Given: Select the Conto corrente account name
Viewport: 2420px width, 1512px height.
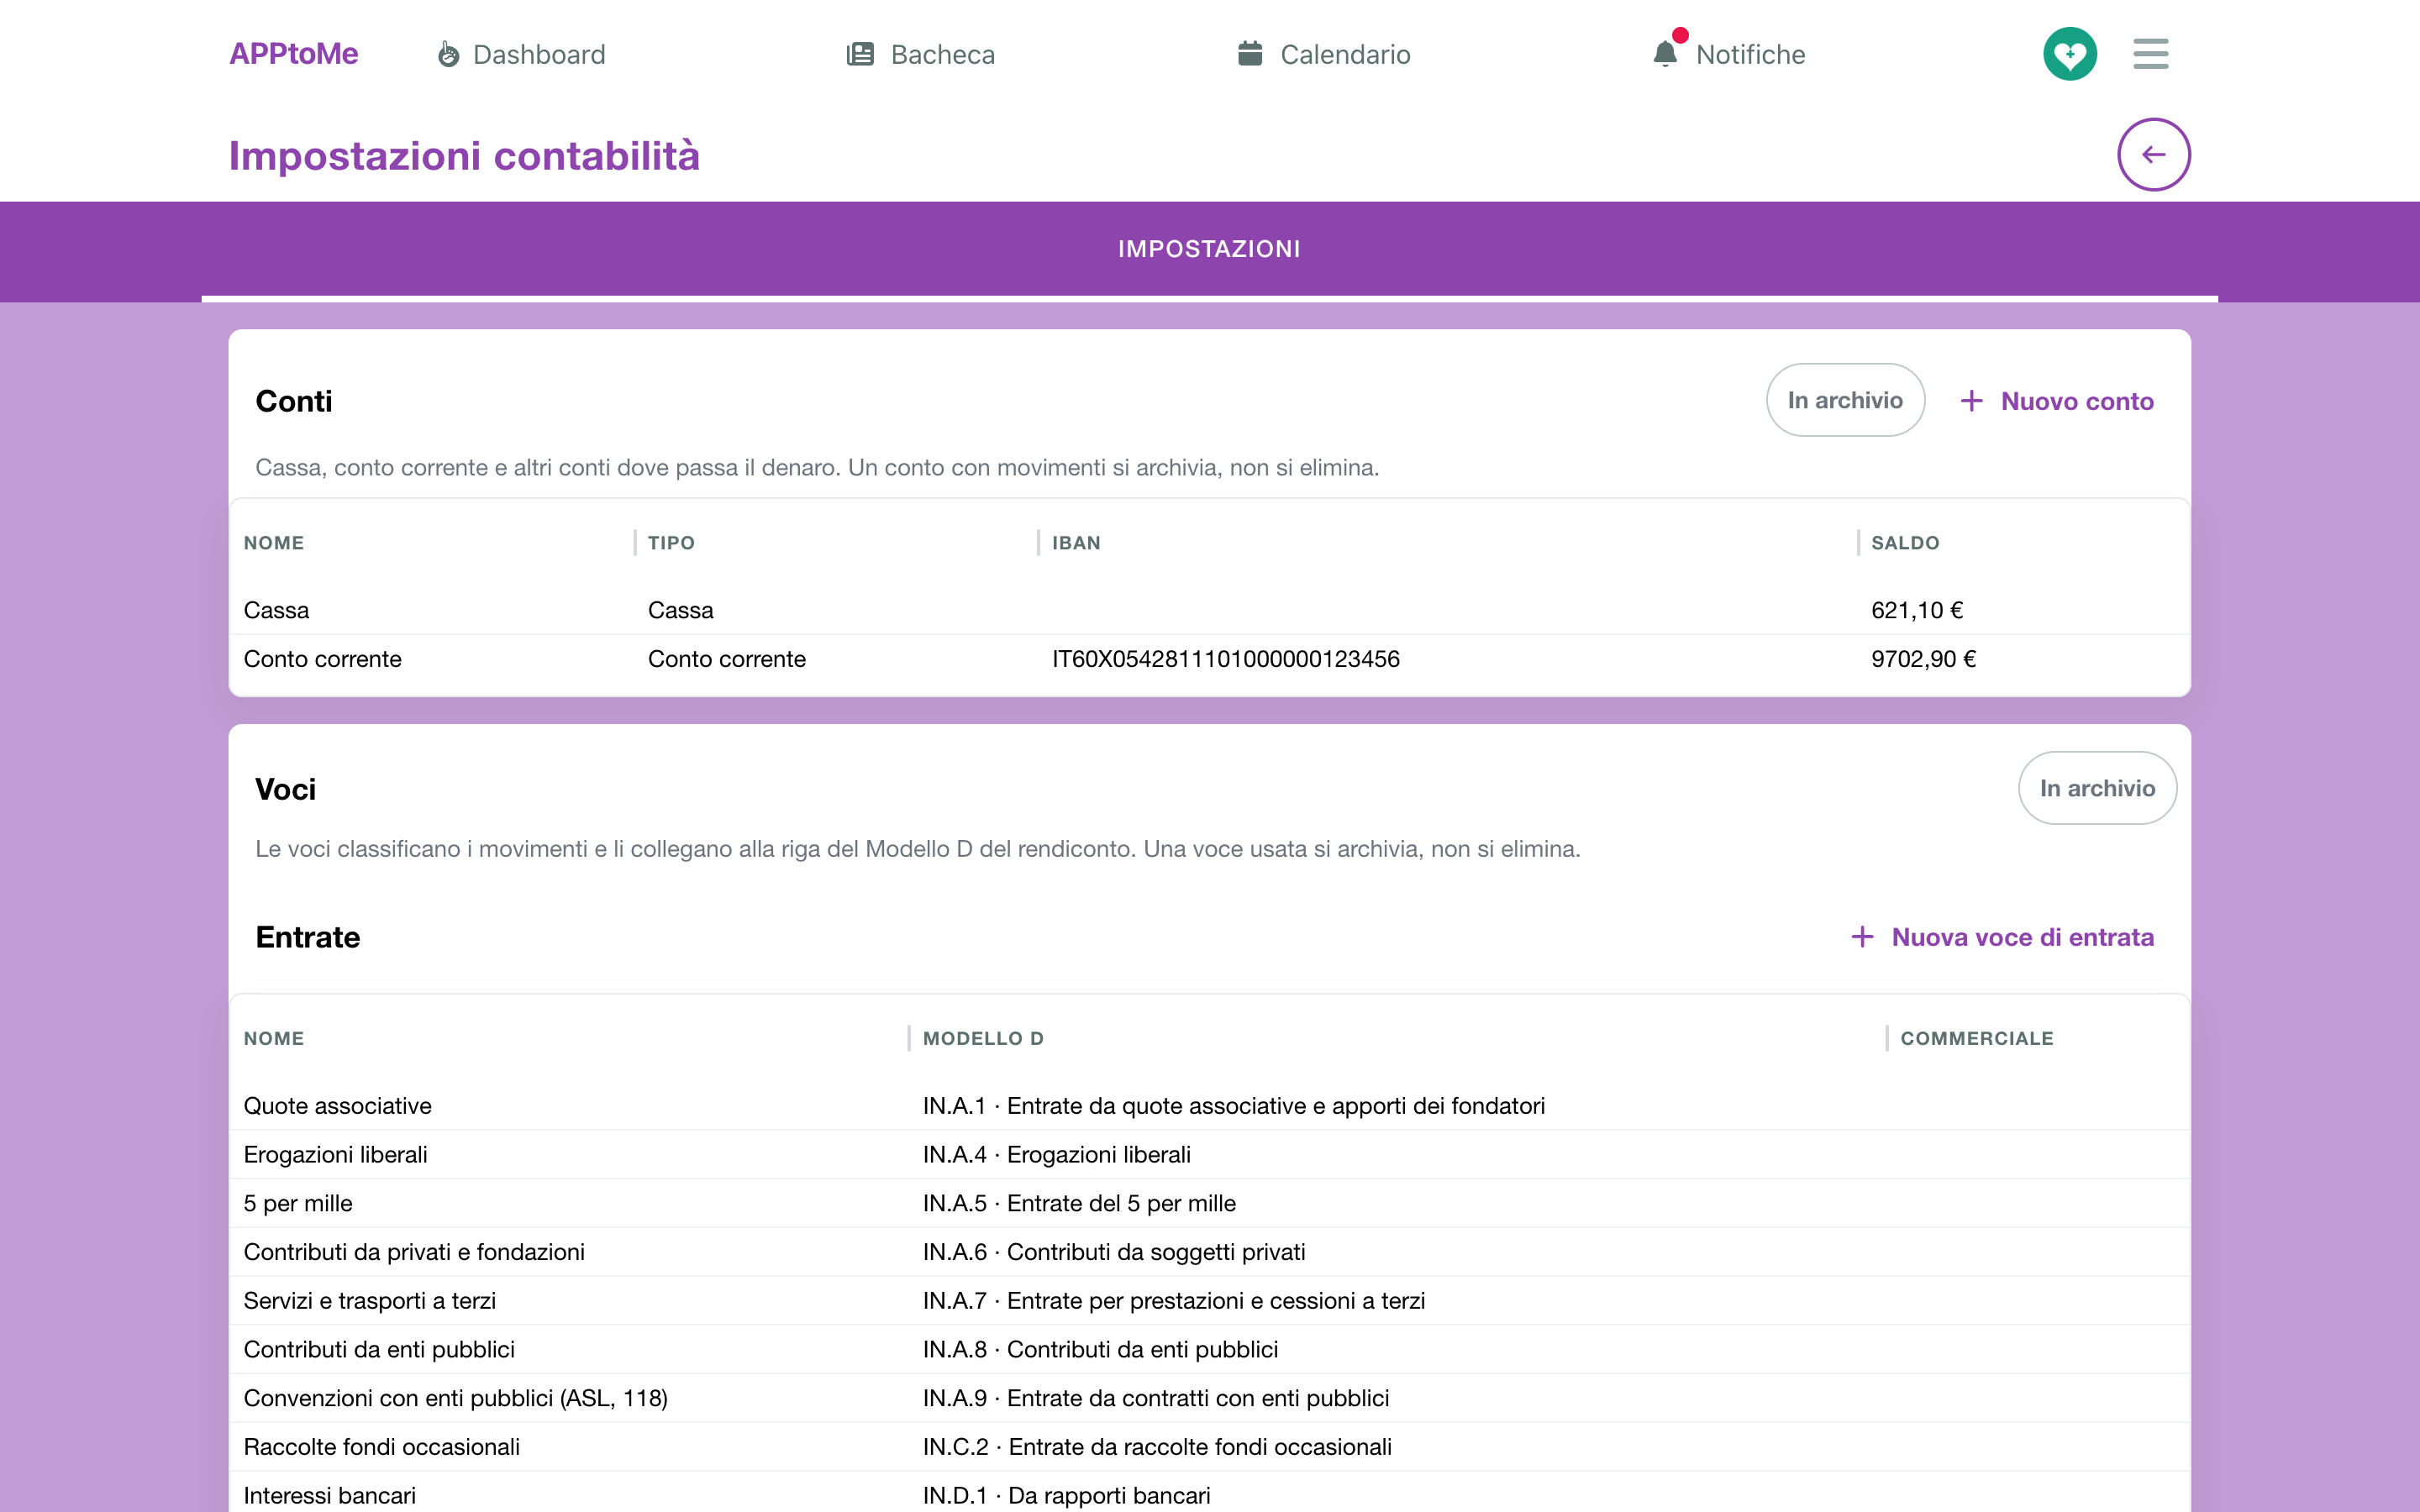Looking at the screenshot, I should [322, 659].
